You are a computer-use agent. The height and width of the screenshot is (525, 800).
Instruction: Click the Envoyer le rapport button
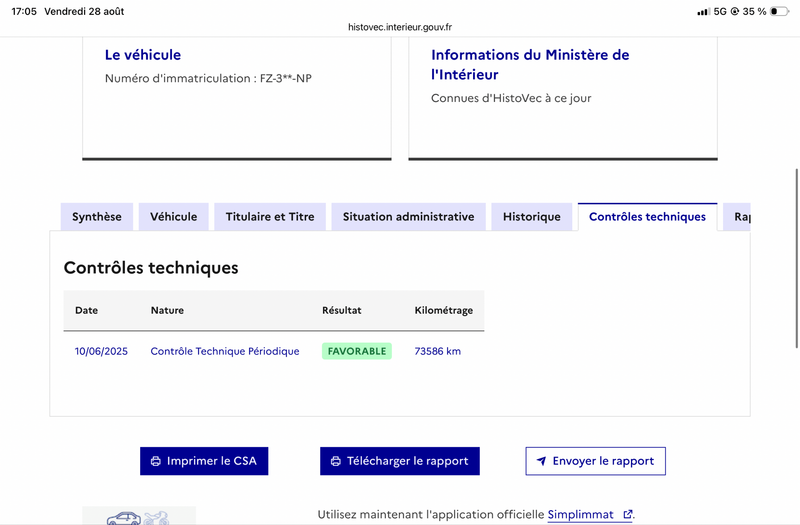pos(595,461)
